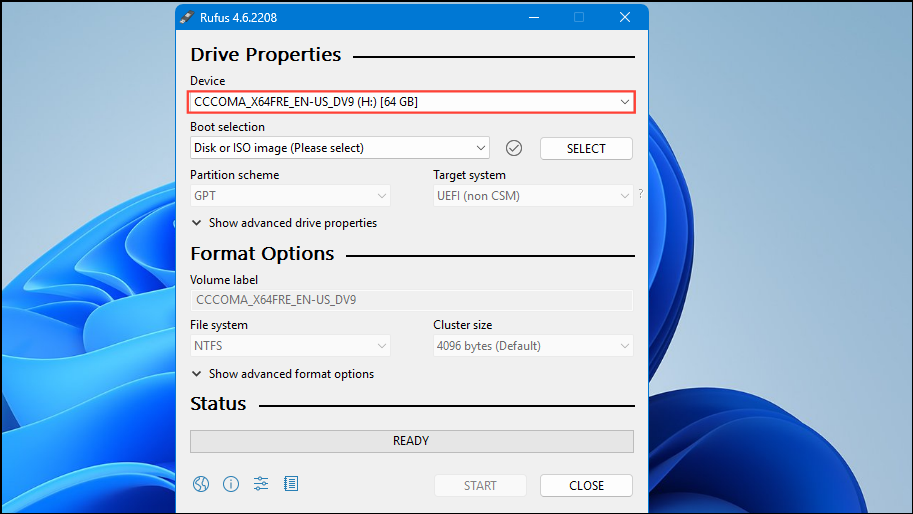
Task: Open the Device dropdown list
Action: tap(411, 102)
